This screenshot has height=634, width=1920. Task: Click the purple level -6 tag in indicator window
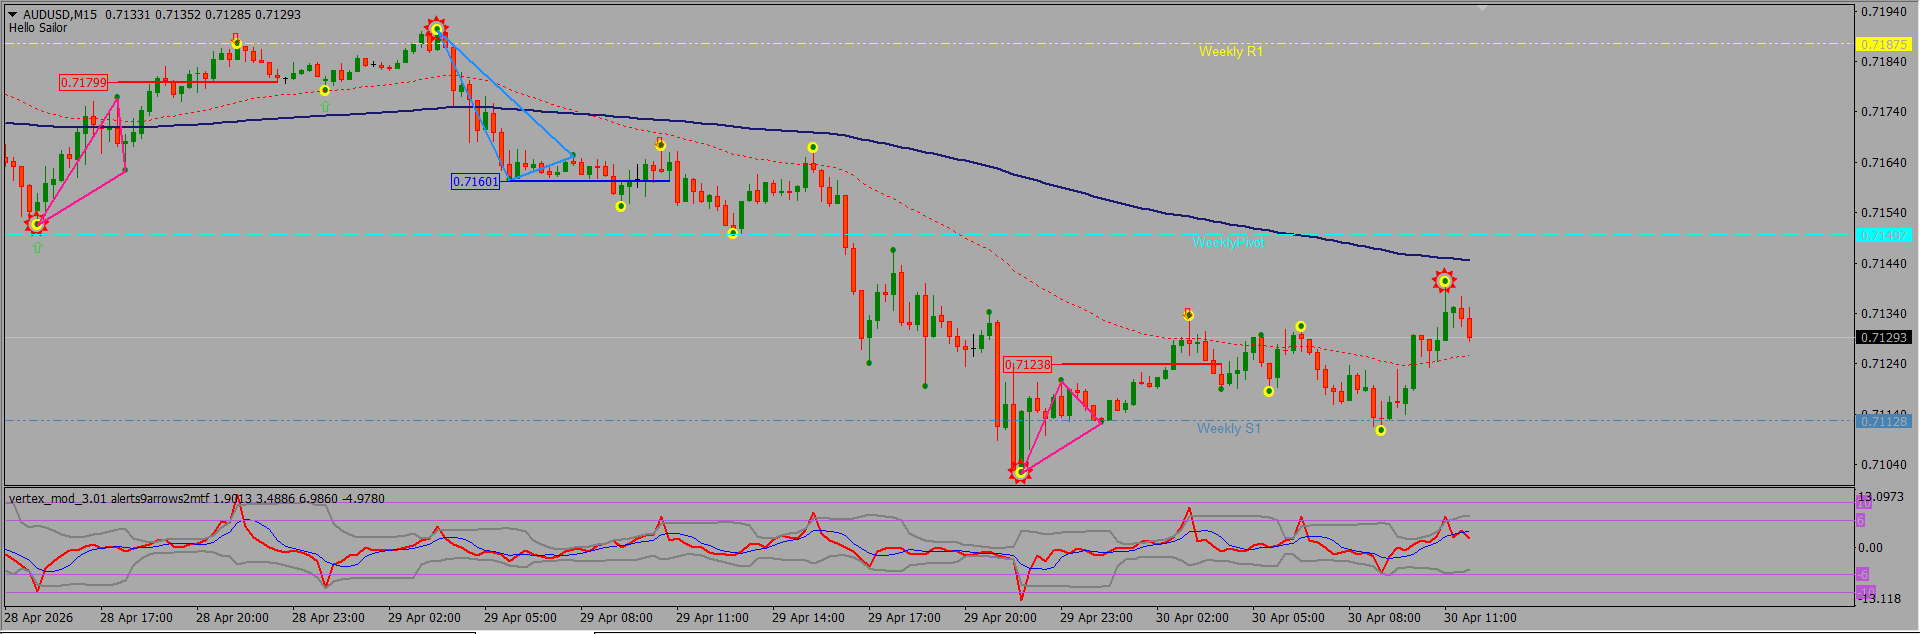coord(1863,574)
